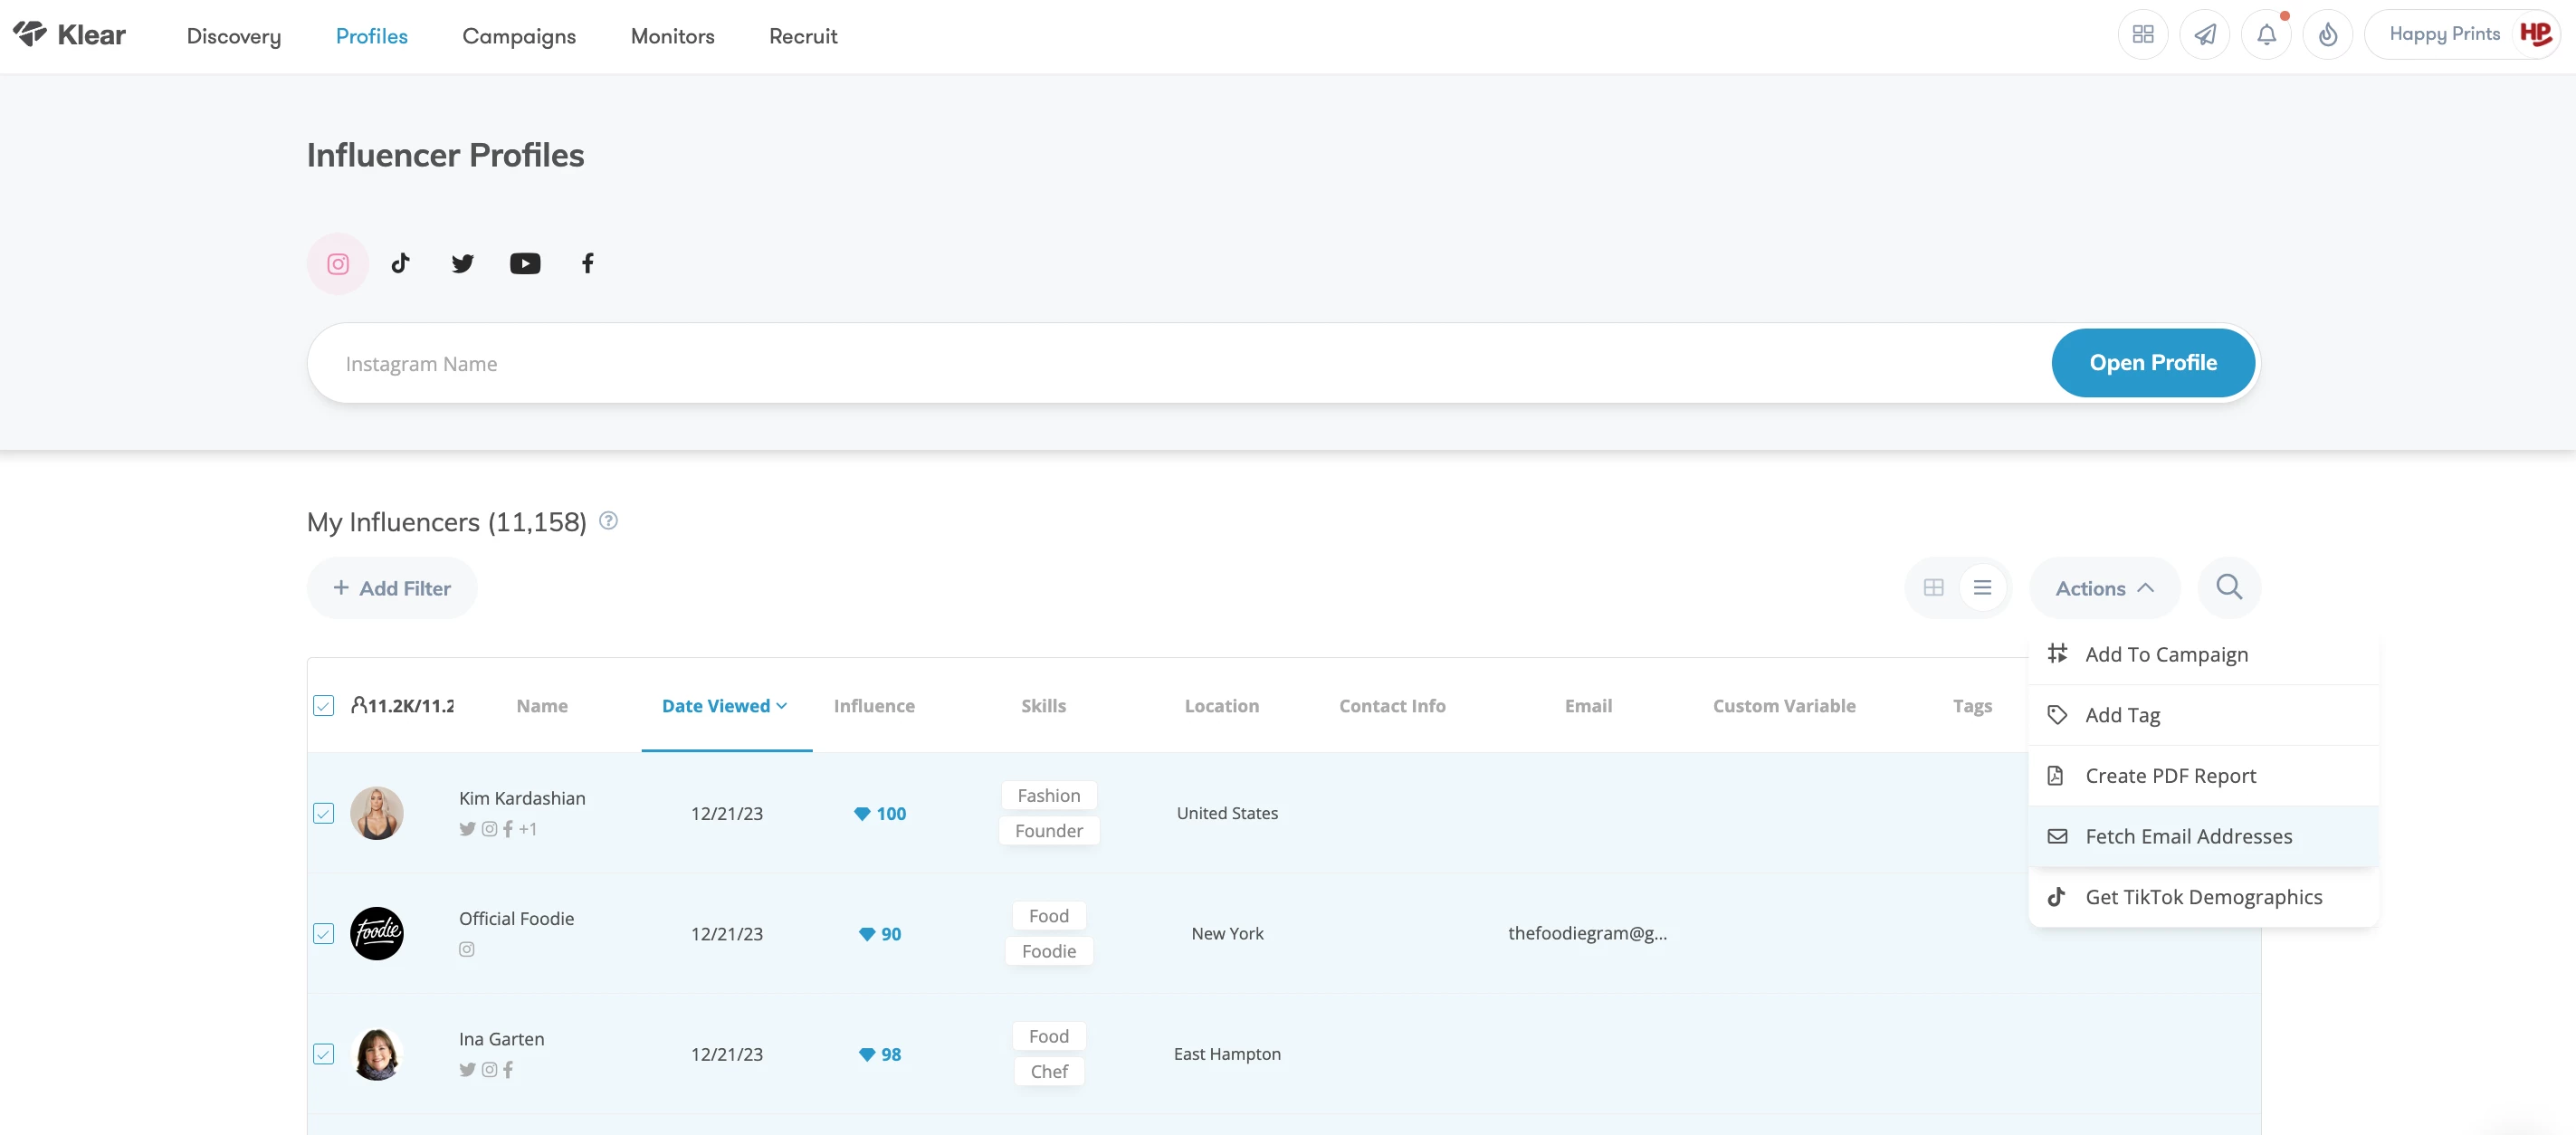The height and width of the screenshot is (1135, 2576).
Task: Click the East Hampton location cell
Action: (x=1227, y=1054)
